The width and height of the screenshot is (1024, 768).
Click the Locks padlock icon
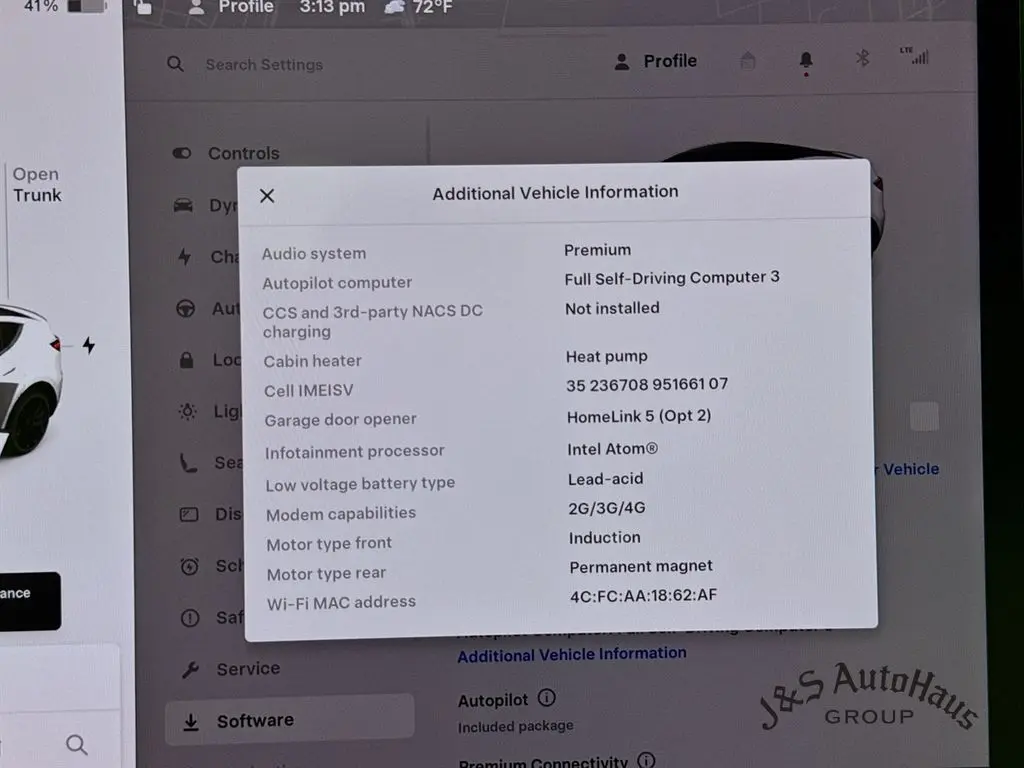(187, 360)
